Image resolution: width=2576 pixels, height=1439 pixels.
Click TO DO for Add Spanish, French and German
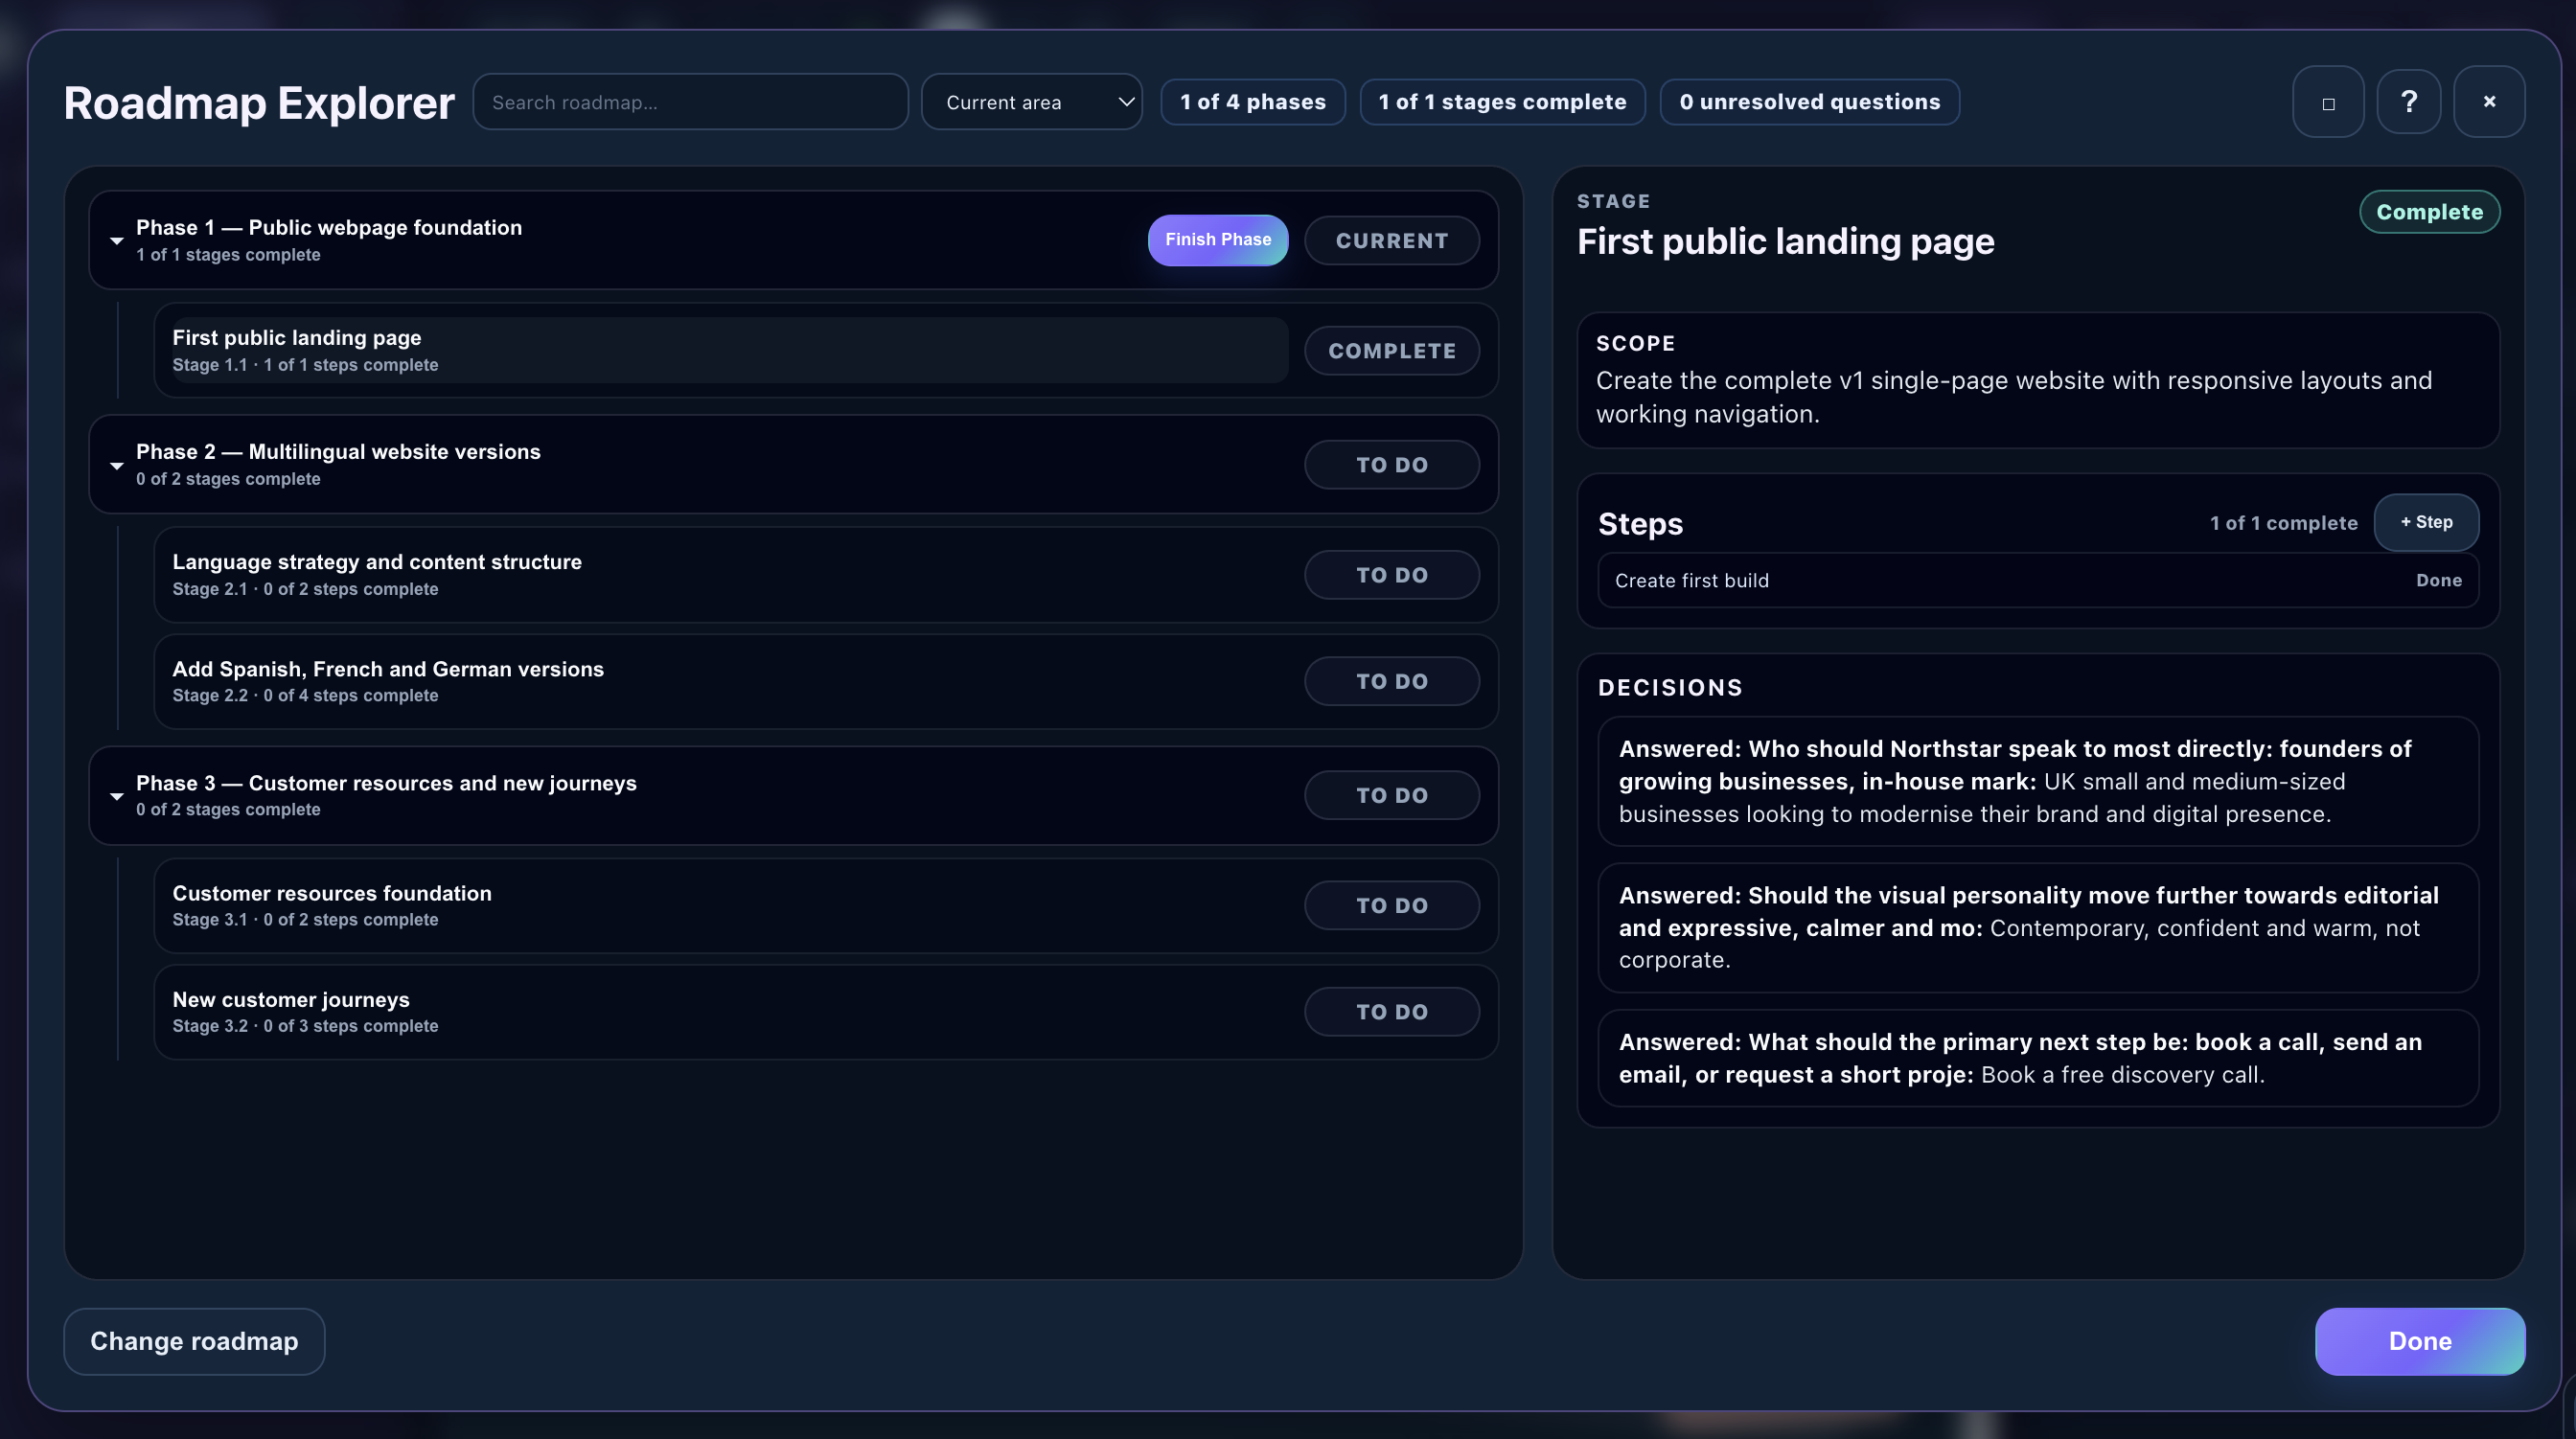click(1391, 681)
